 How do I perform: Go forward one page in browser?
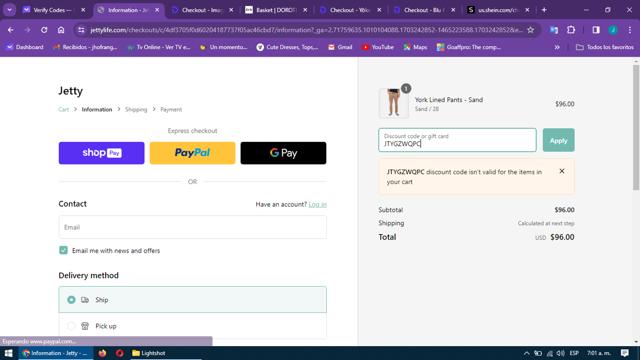[27, 30]
